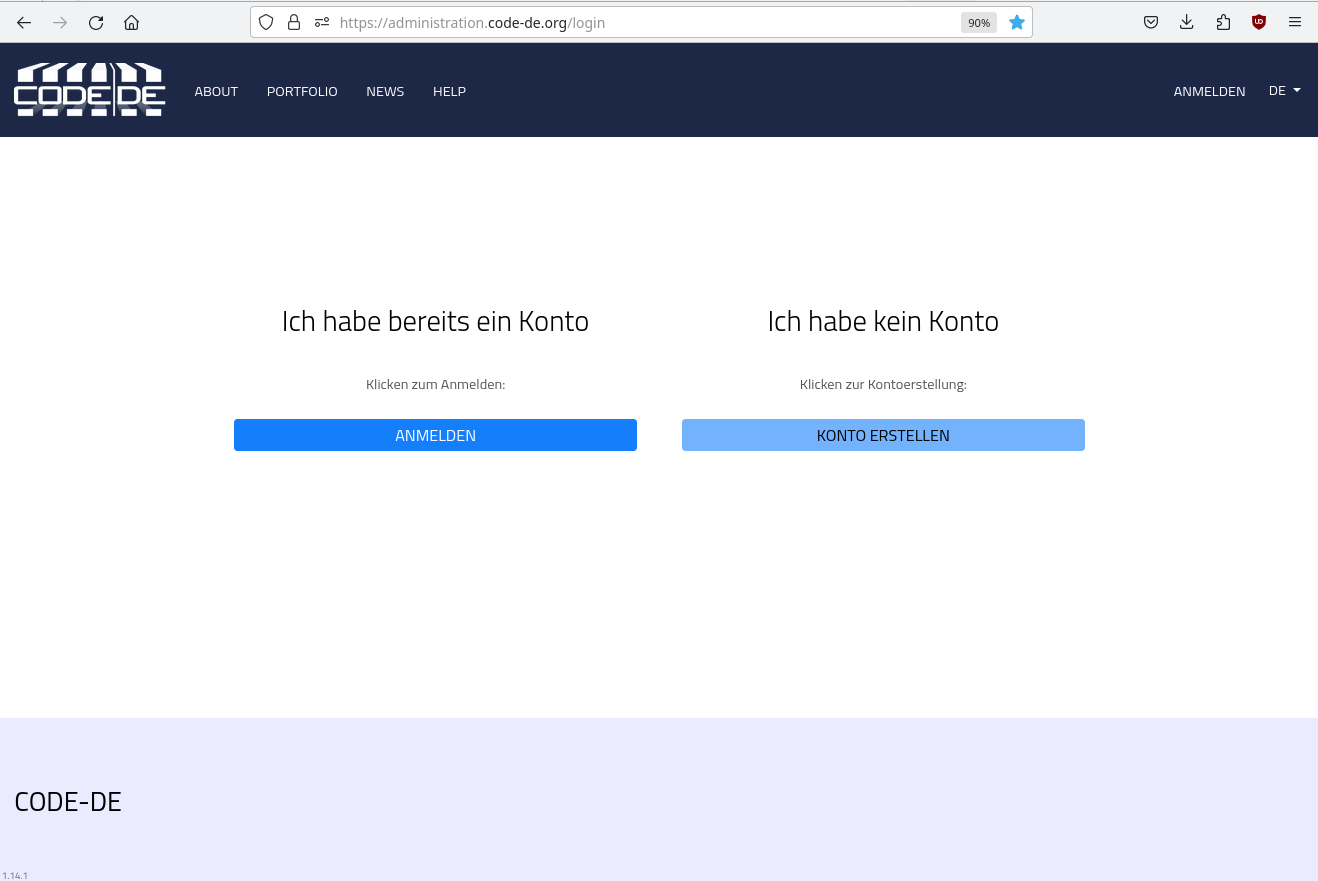Open the extensions puzzle icon
Screen dimensions: 1318x881
[x=1223, y=22]
